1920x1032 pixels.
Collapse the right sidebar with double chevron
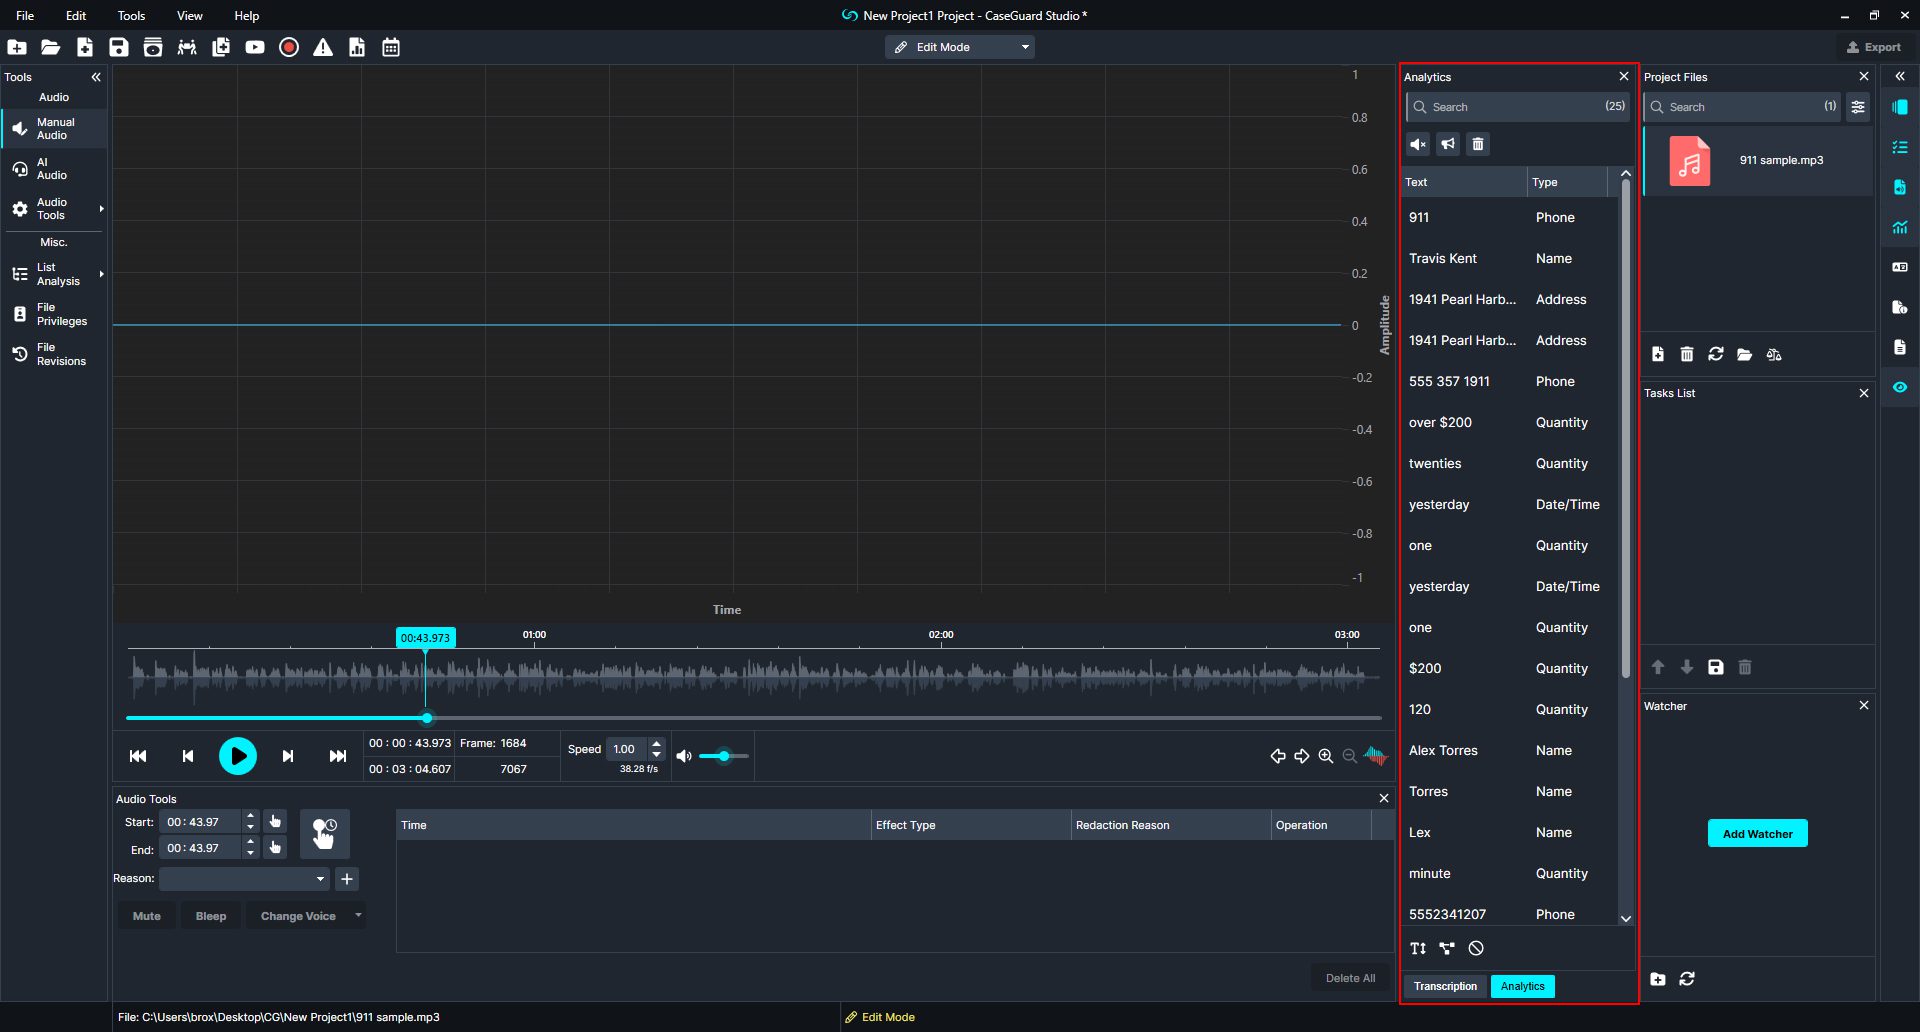1900,76
